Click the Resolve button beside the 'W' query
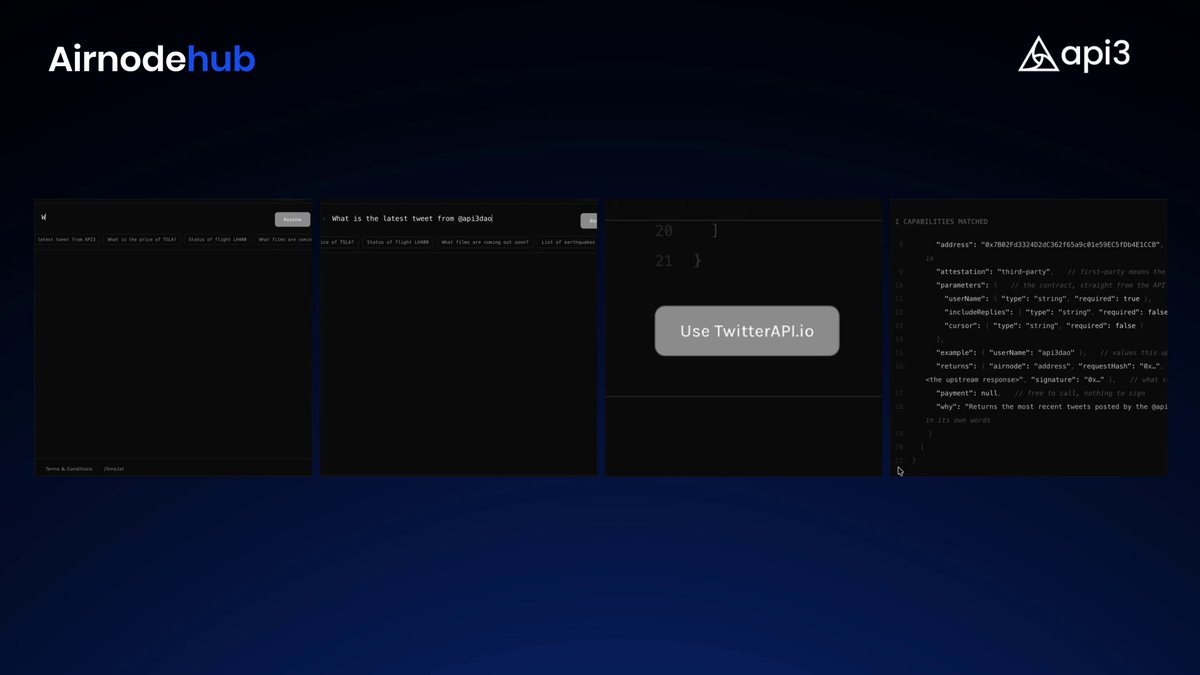The height and width of the screenshot is (675, 1200). pyautogui.click(x=292, y=219)
